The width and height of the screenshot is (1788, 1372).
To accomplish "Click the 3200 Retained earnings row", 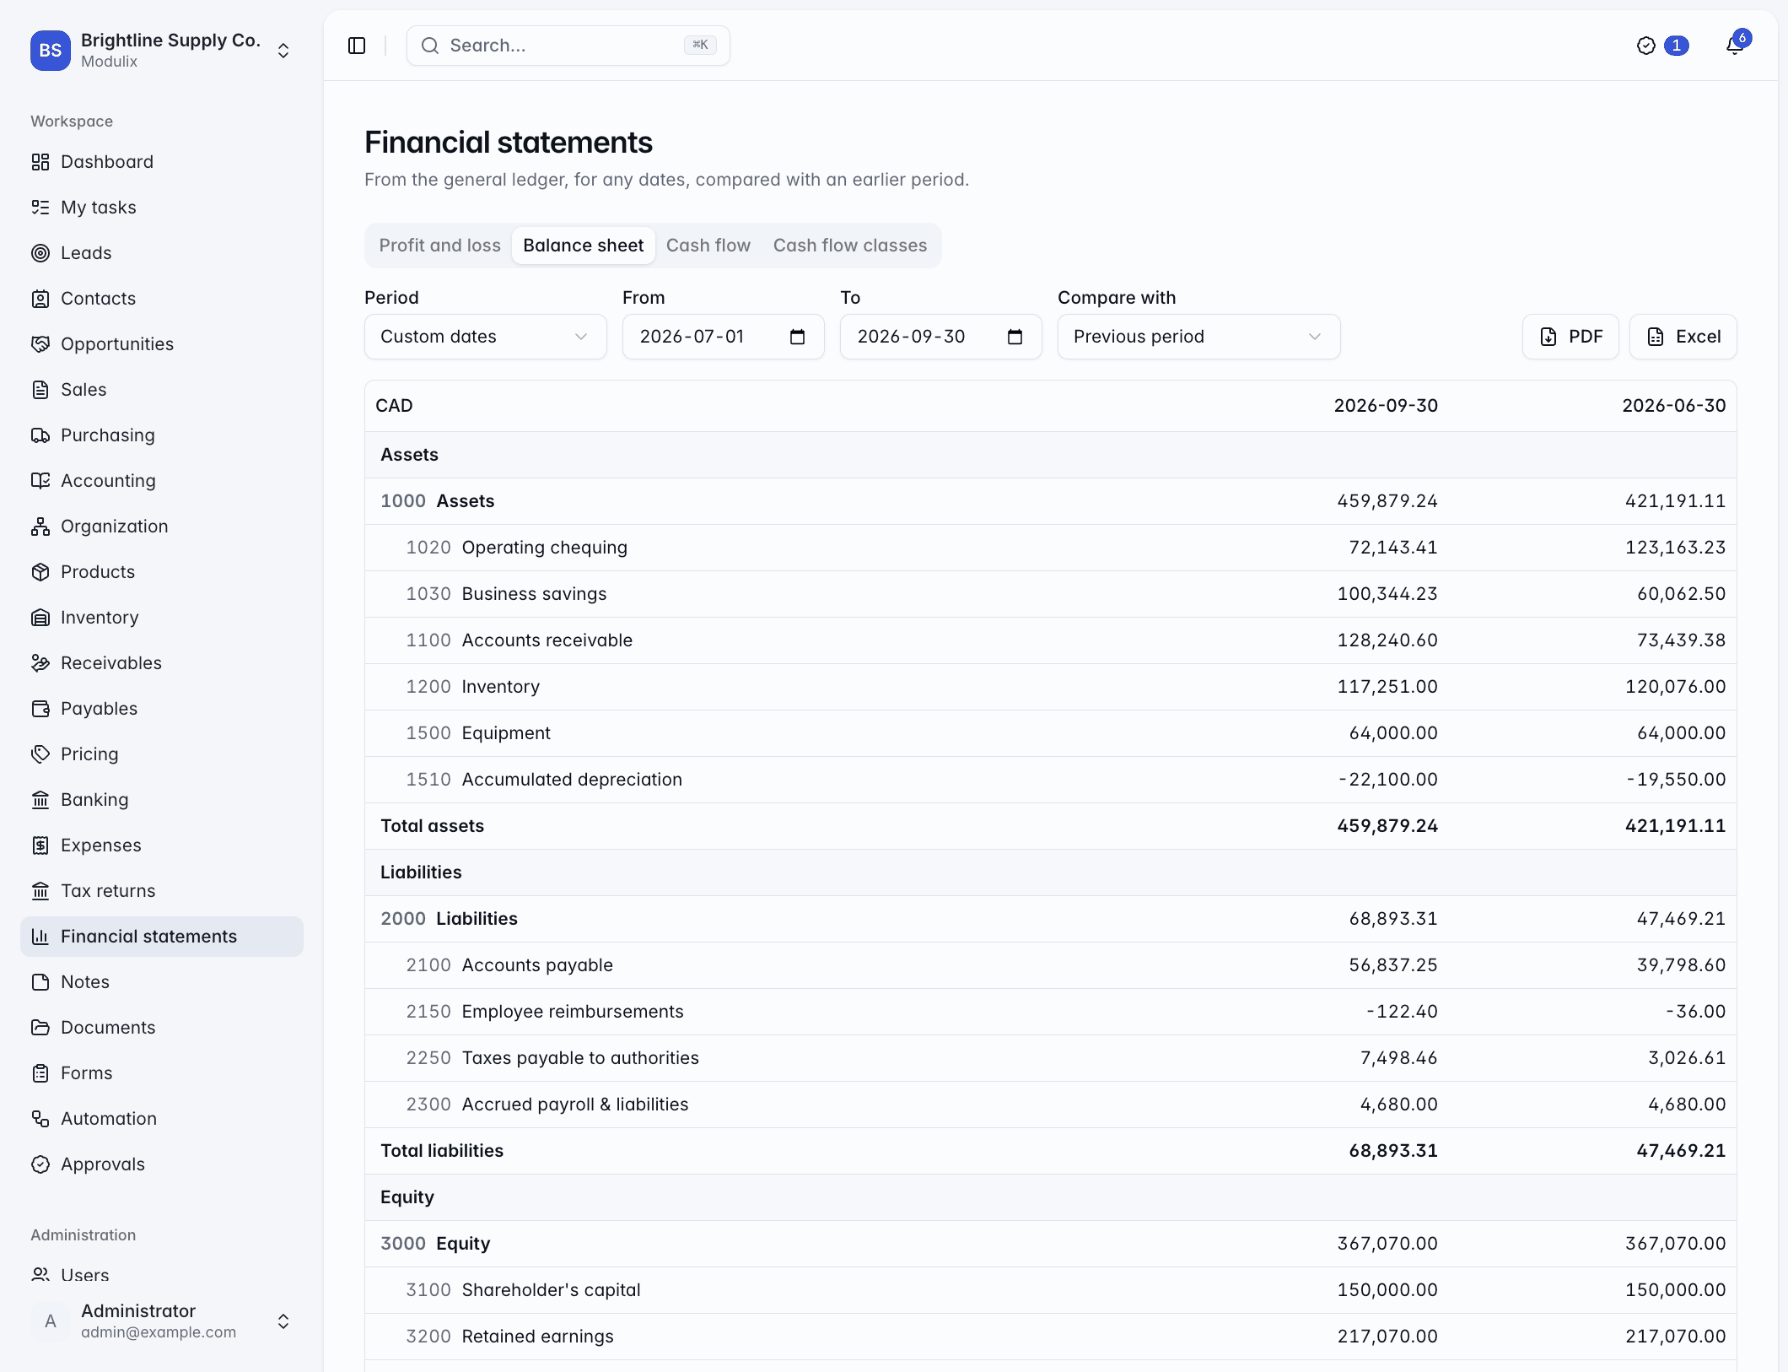I will pyautogui.click(x=1050, y=1337).
